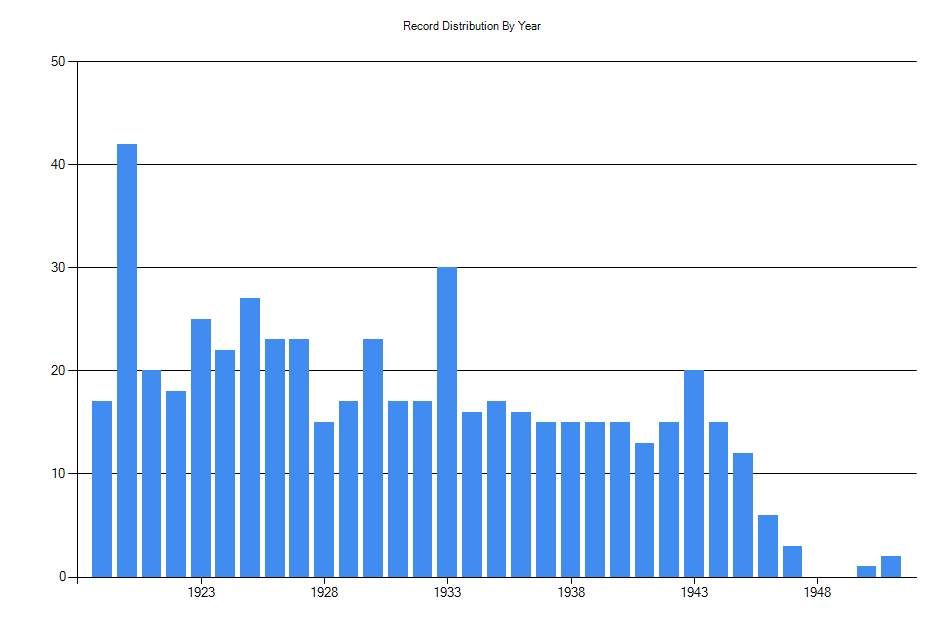Click the x-axis label 1933
The height and width of the screenshot is (630, 945).
pos(447,592)
